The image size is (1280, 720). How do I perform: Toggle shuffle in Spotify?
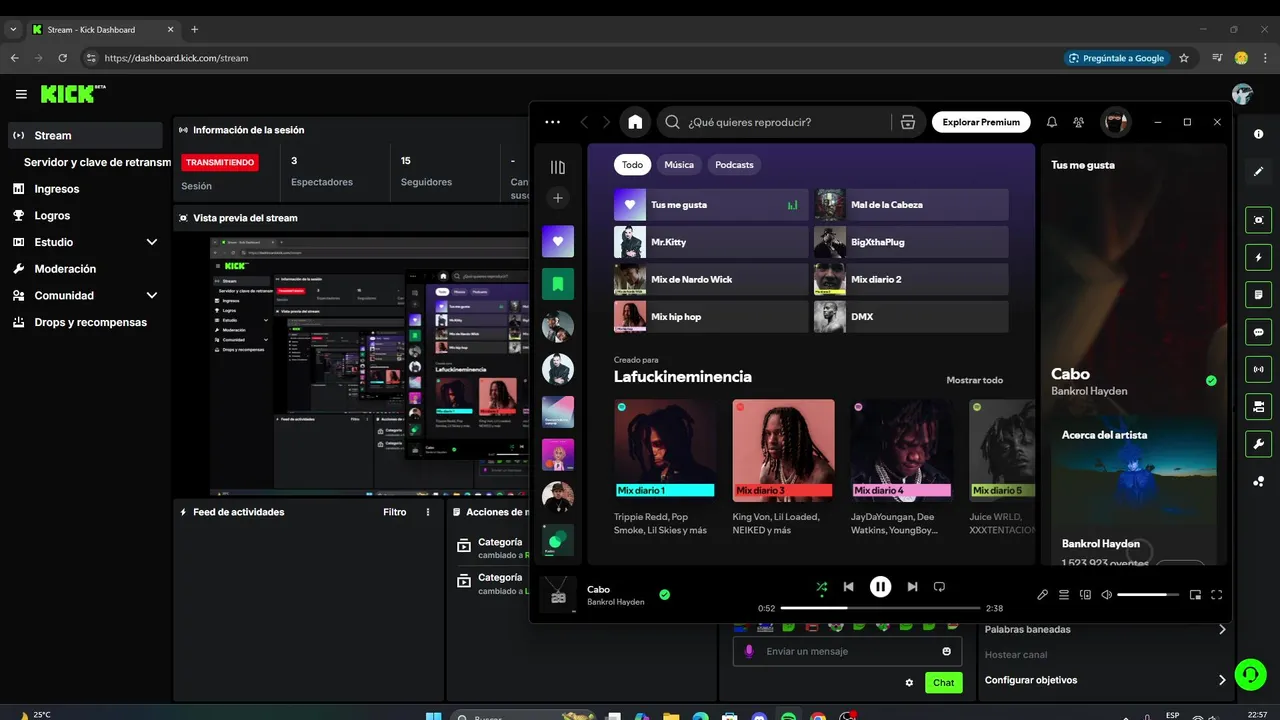[x=821, y=587]
